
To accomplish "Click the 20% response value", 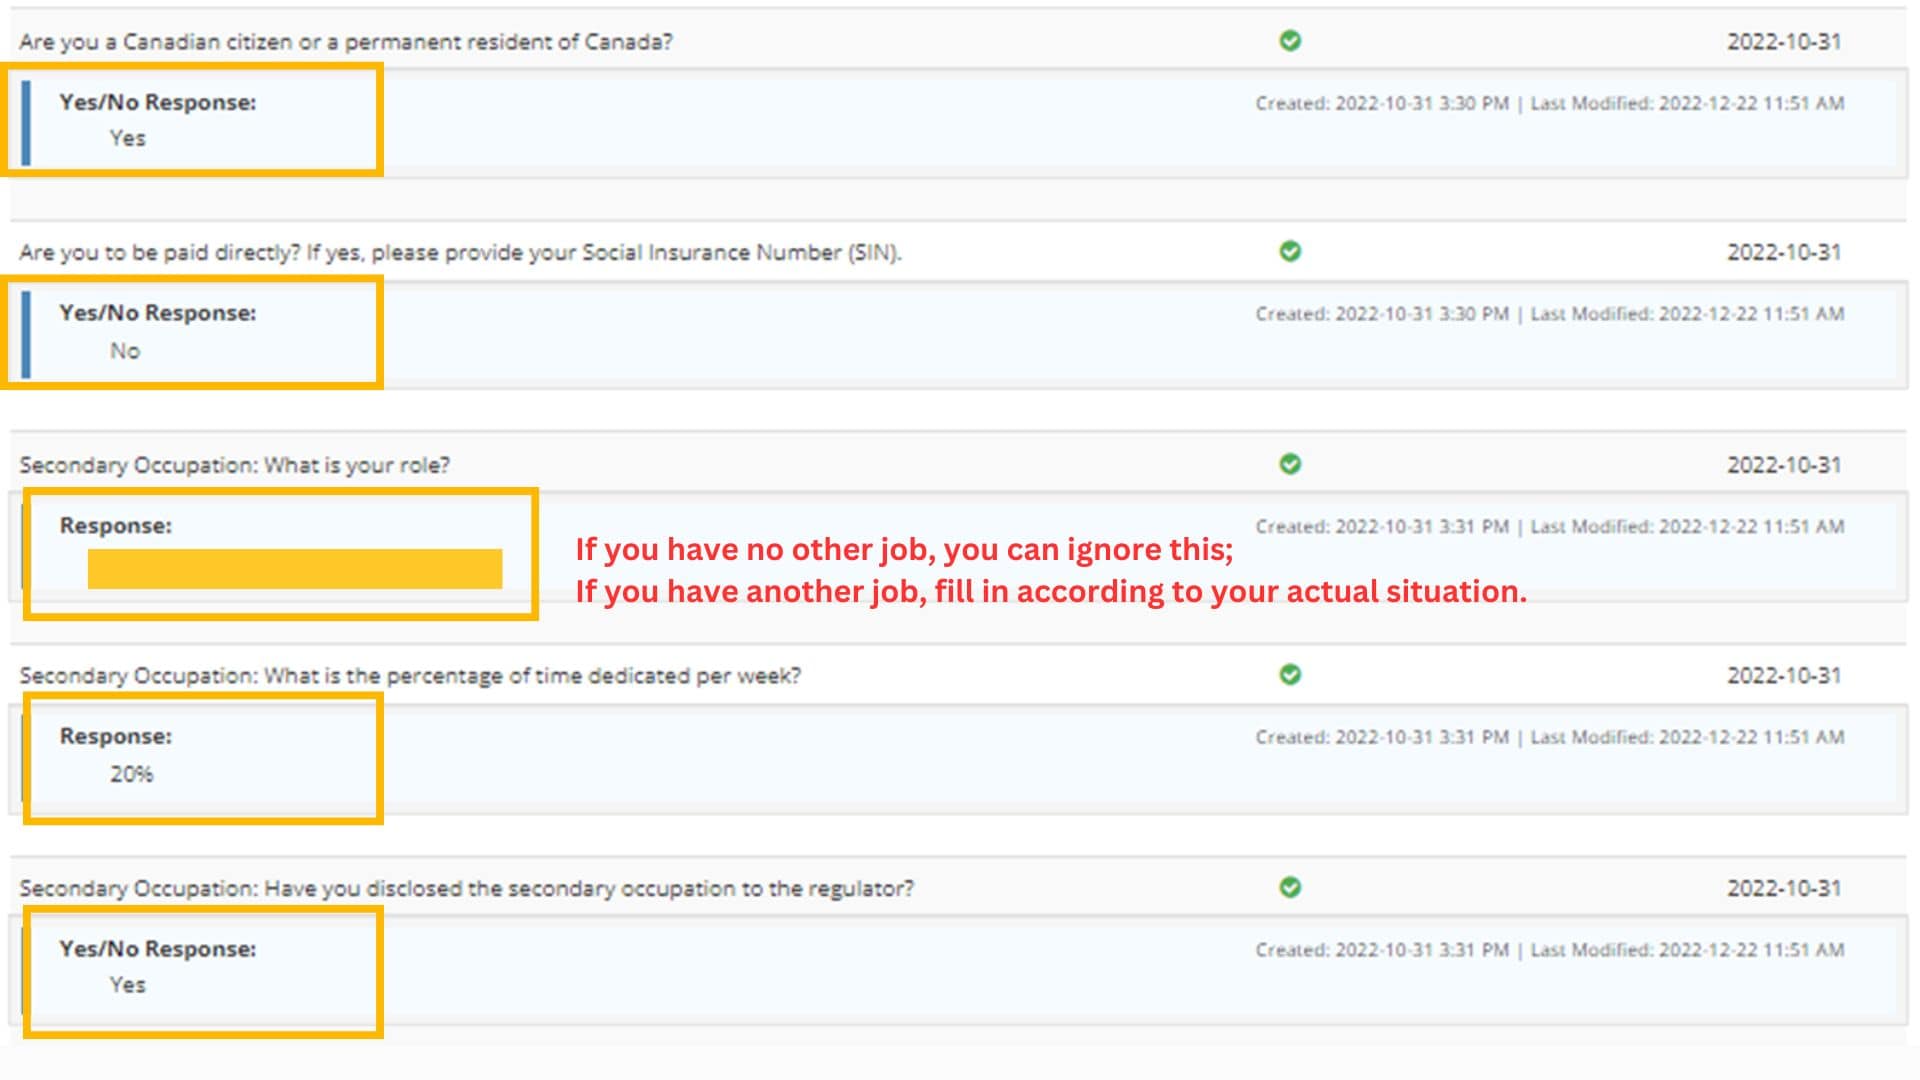I will pyautogui.click(x=131, y=774).
